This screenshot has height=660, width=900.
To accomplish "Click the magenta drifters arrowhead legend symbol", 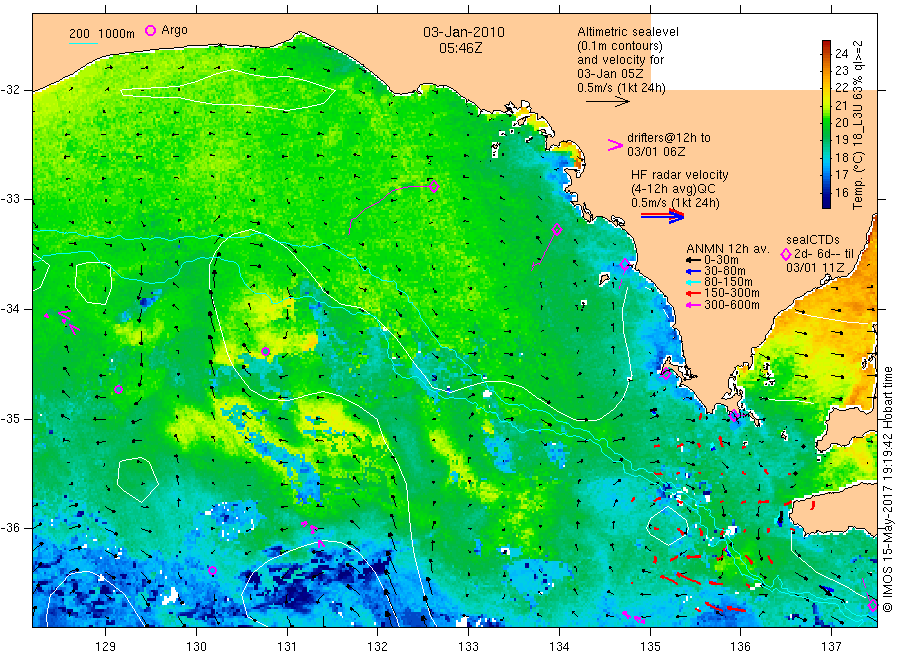I will pos(615,145).
